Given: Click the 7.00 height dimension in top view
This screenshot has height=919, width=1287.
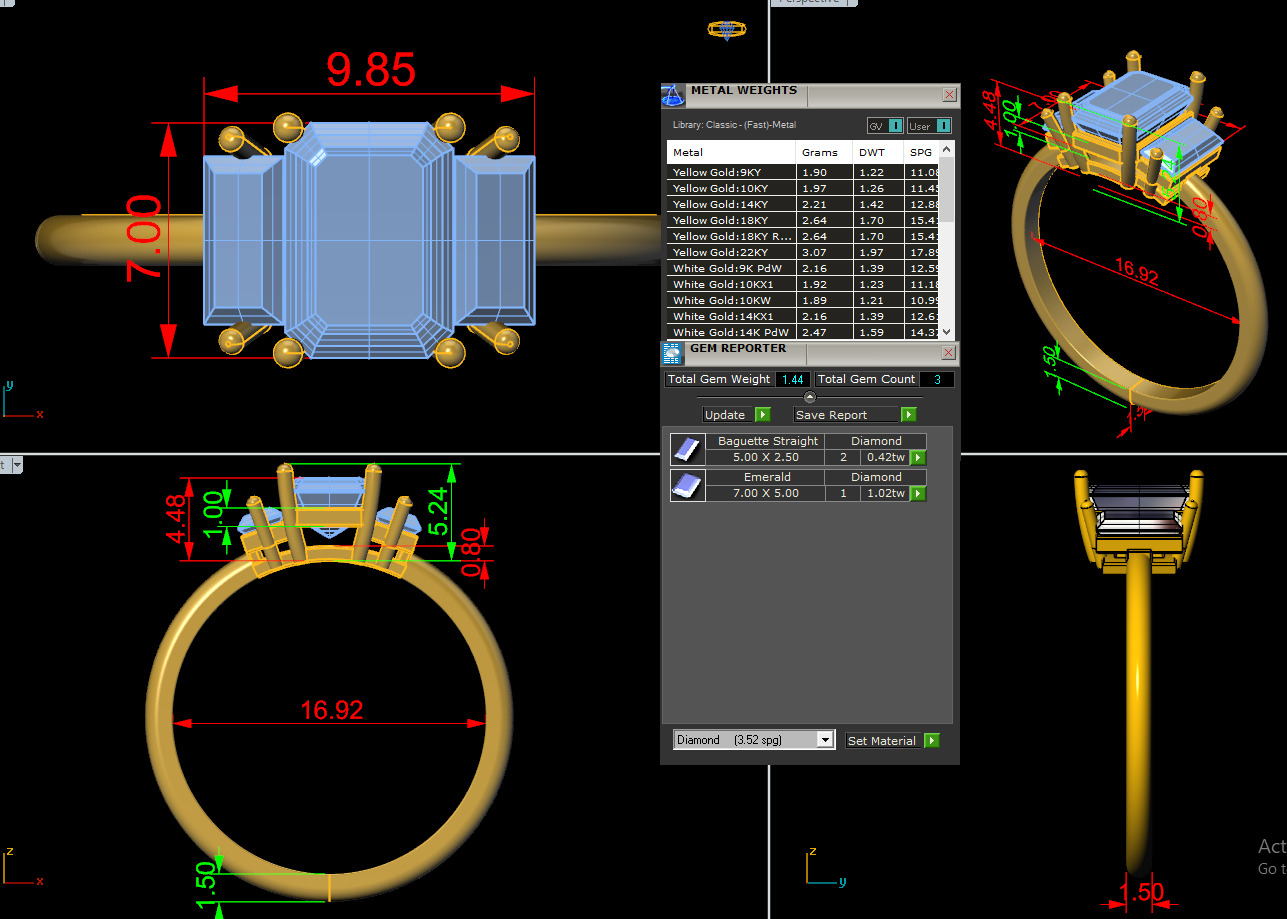Looking at the screenshot, I should [144, 238].
